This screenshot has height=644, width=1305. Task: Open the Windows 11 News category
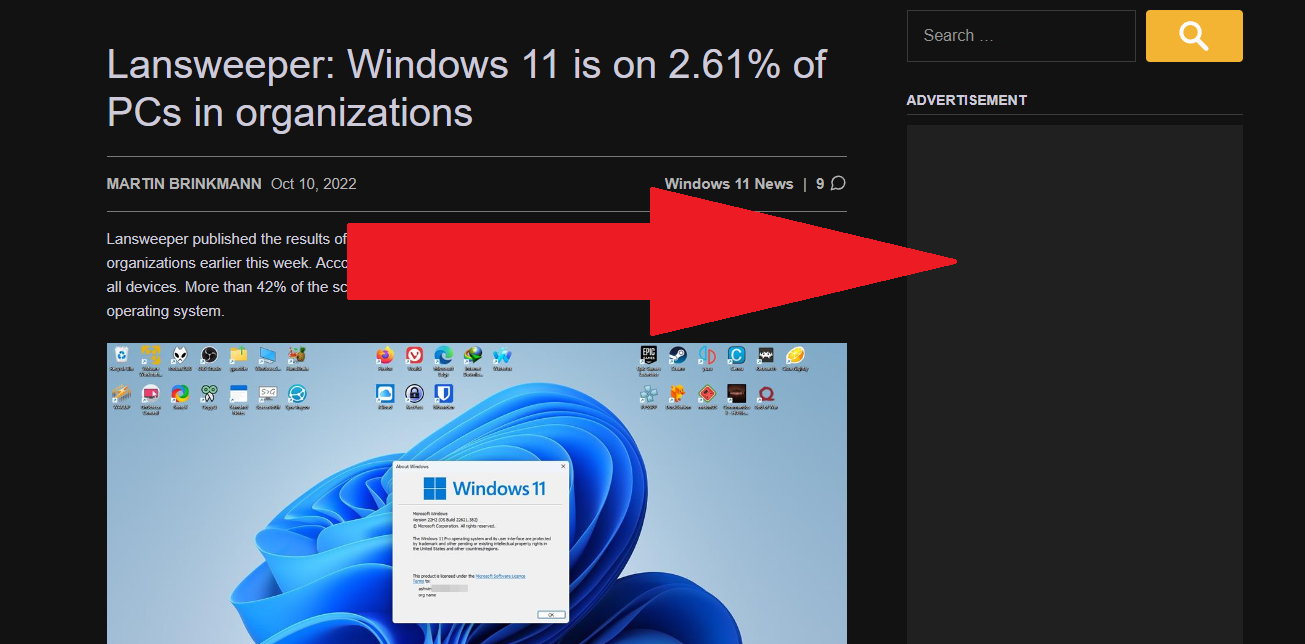[729, 184]
